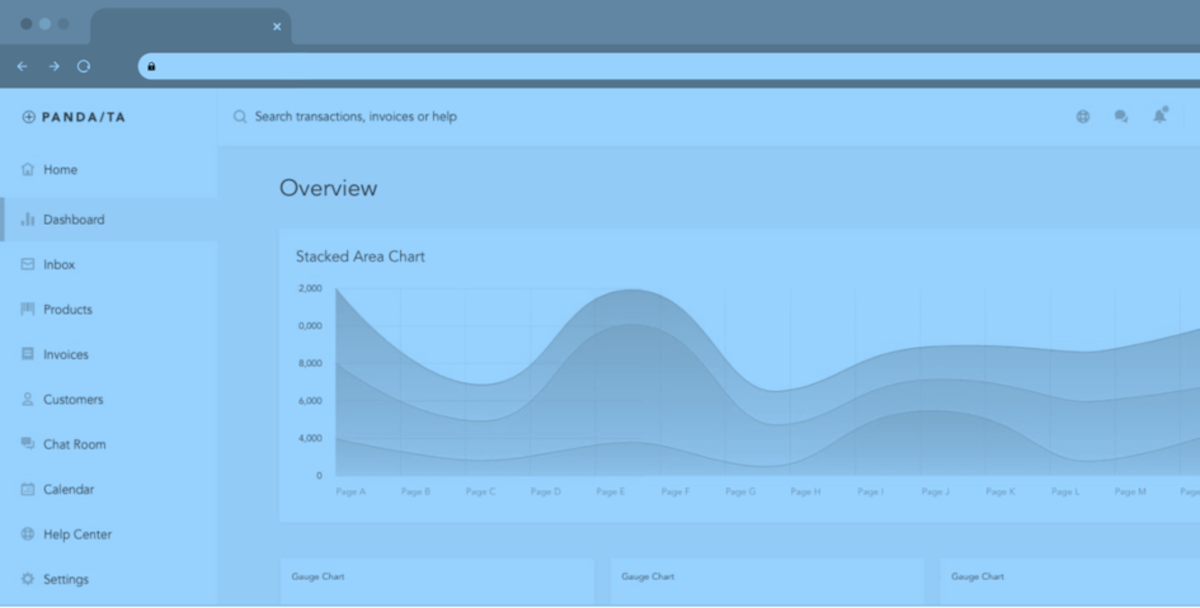Click the Invoices icon in sidebar
The image size is (1200, 608).
tap(28, 355)
